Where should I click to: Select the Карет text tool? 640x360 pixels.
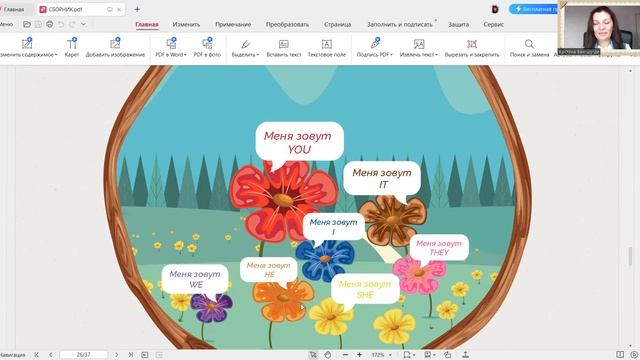(x=72, y=47)
